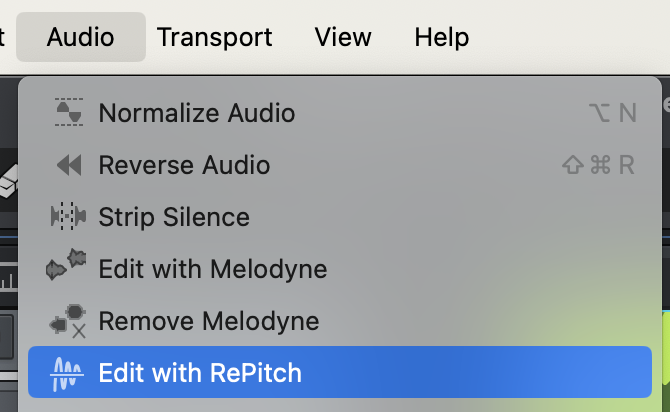Choose Normalize Audio from the menu
The width and height of the screenshot is (670, 412).
tap(197, 113)
